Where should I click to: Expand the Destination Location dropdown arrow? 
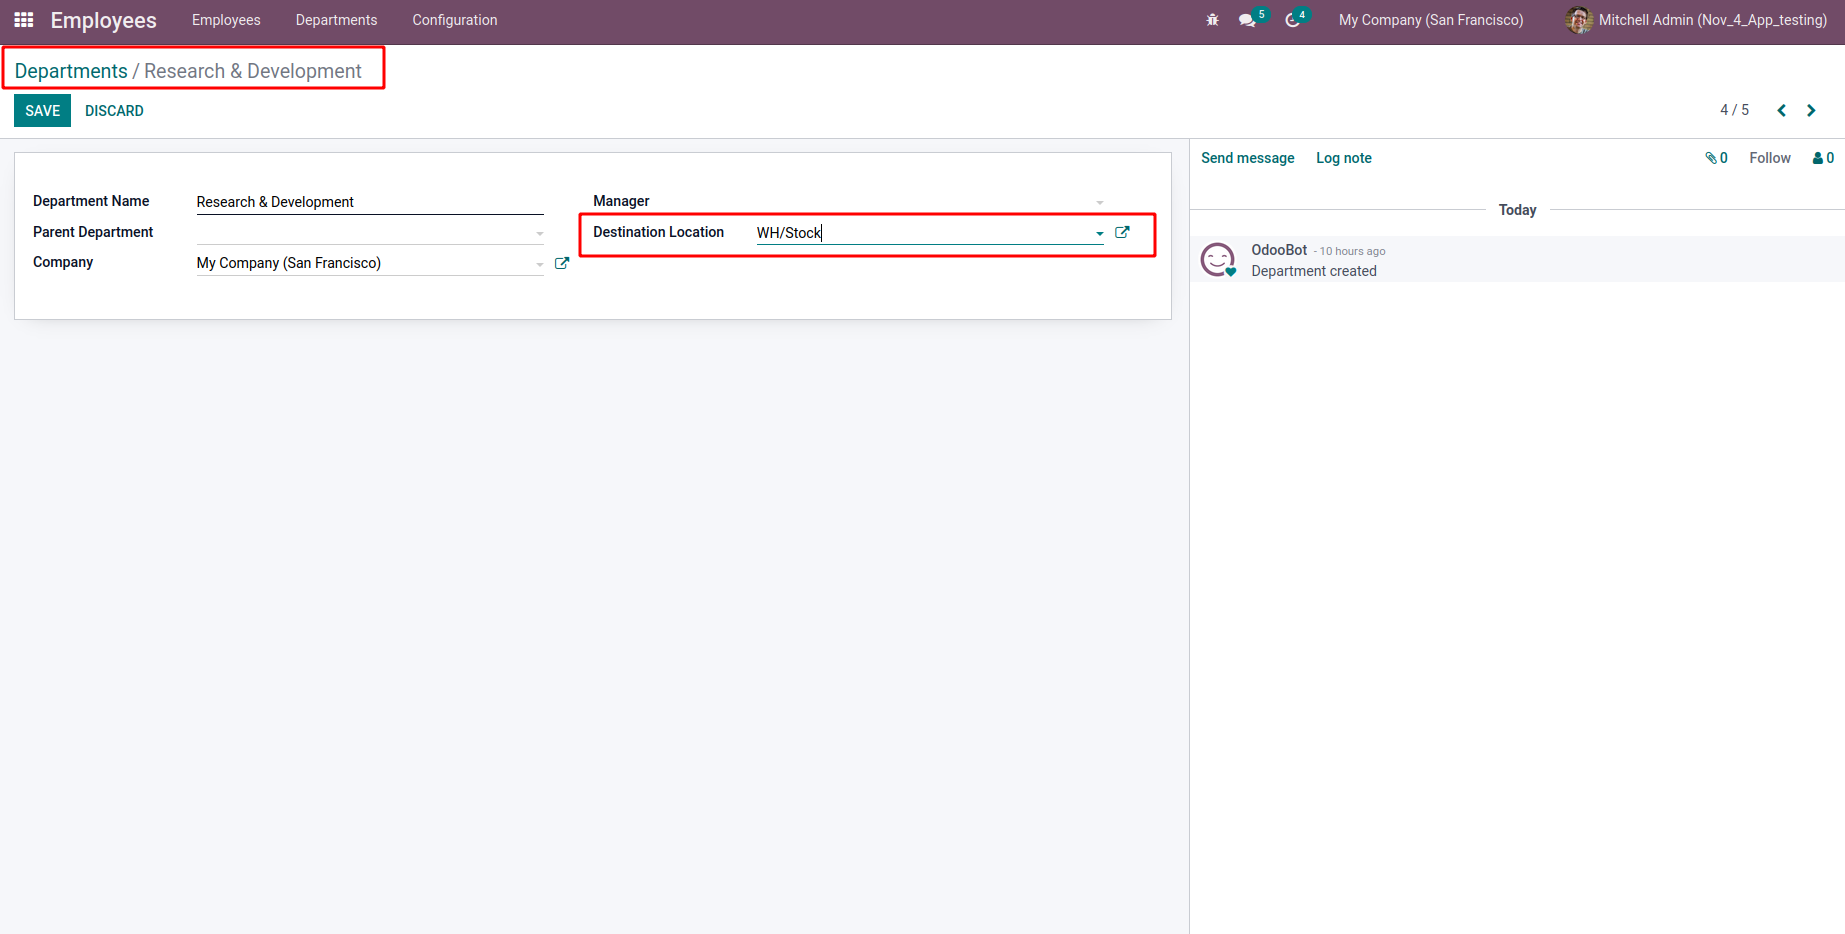[1100, 233]
